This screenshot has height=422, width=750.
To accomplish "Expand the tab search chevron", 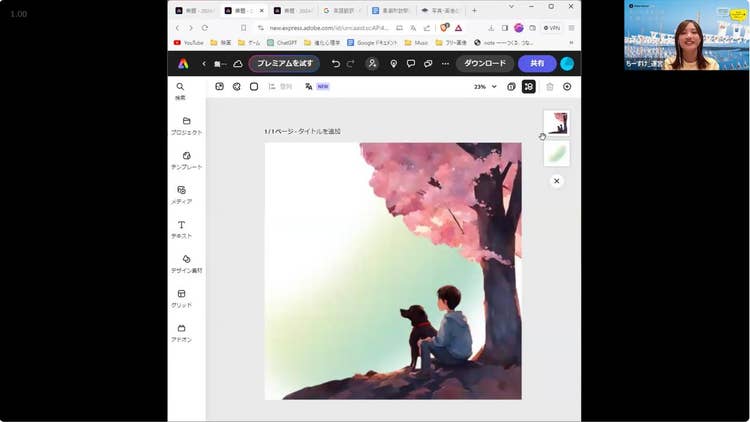I will pyautogui.click(x=511, y=7).
